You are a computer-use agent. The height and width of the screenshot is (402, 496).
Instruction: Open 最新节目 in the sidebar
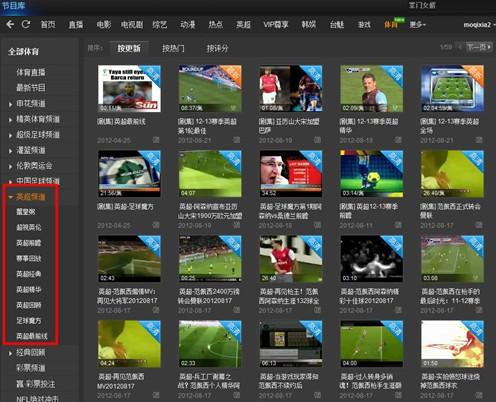[x=31, y=88]
